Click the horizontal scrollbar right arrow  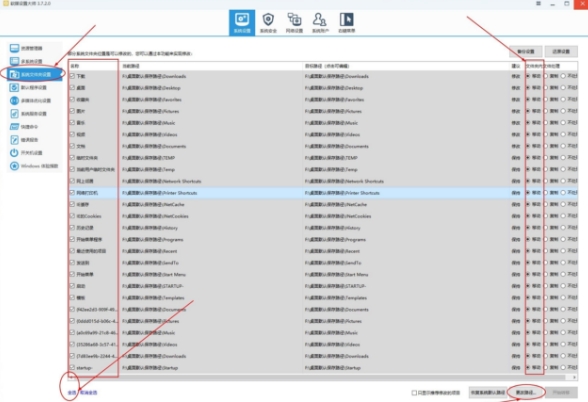coord(574,377)
